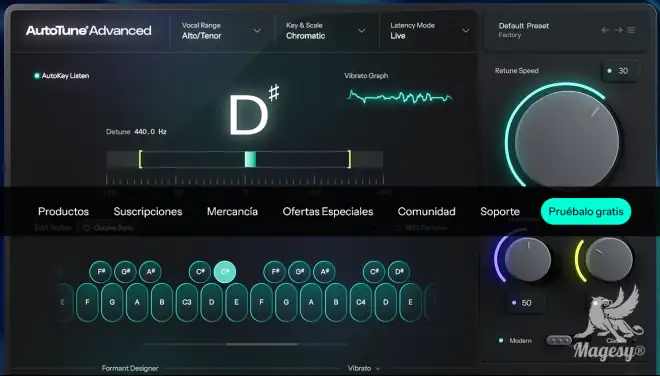The image size is (660, 376).
Task: Click the Vibrato Graph waveform
Action: click(399, 97)
